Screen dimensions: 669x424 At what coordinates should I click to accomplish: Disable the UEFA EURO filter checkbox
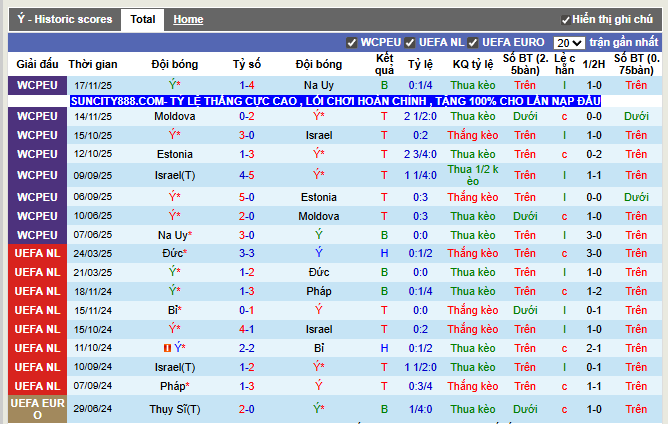pyautogui.click(x=473, y=43)
